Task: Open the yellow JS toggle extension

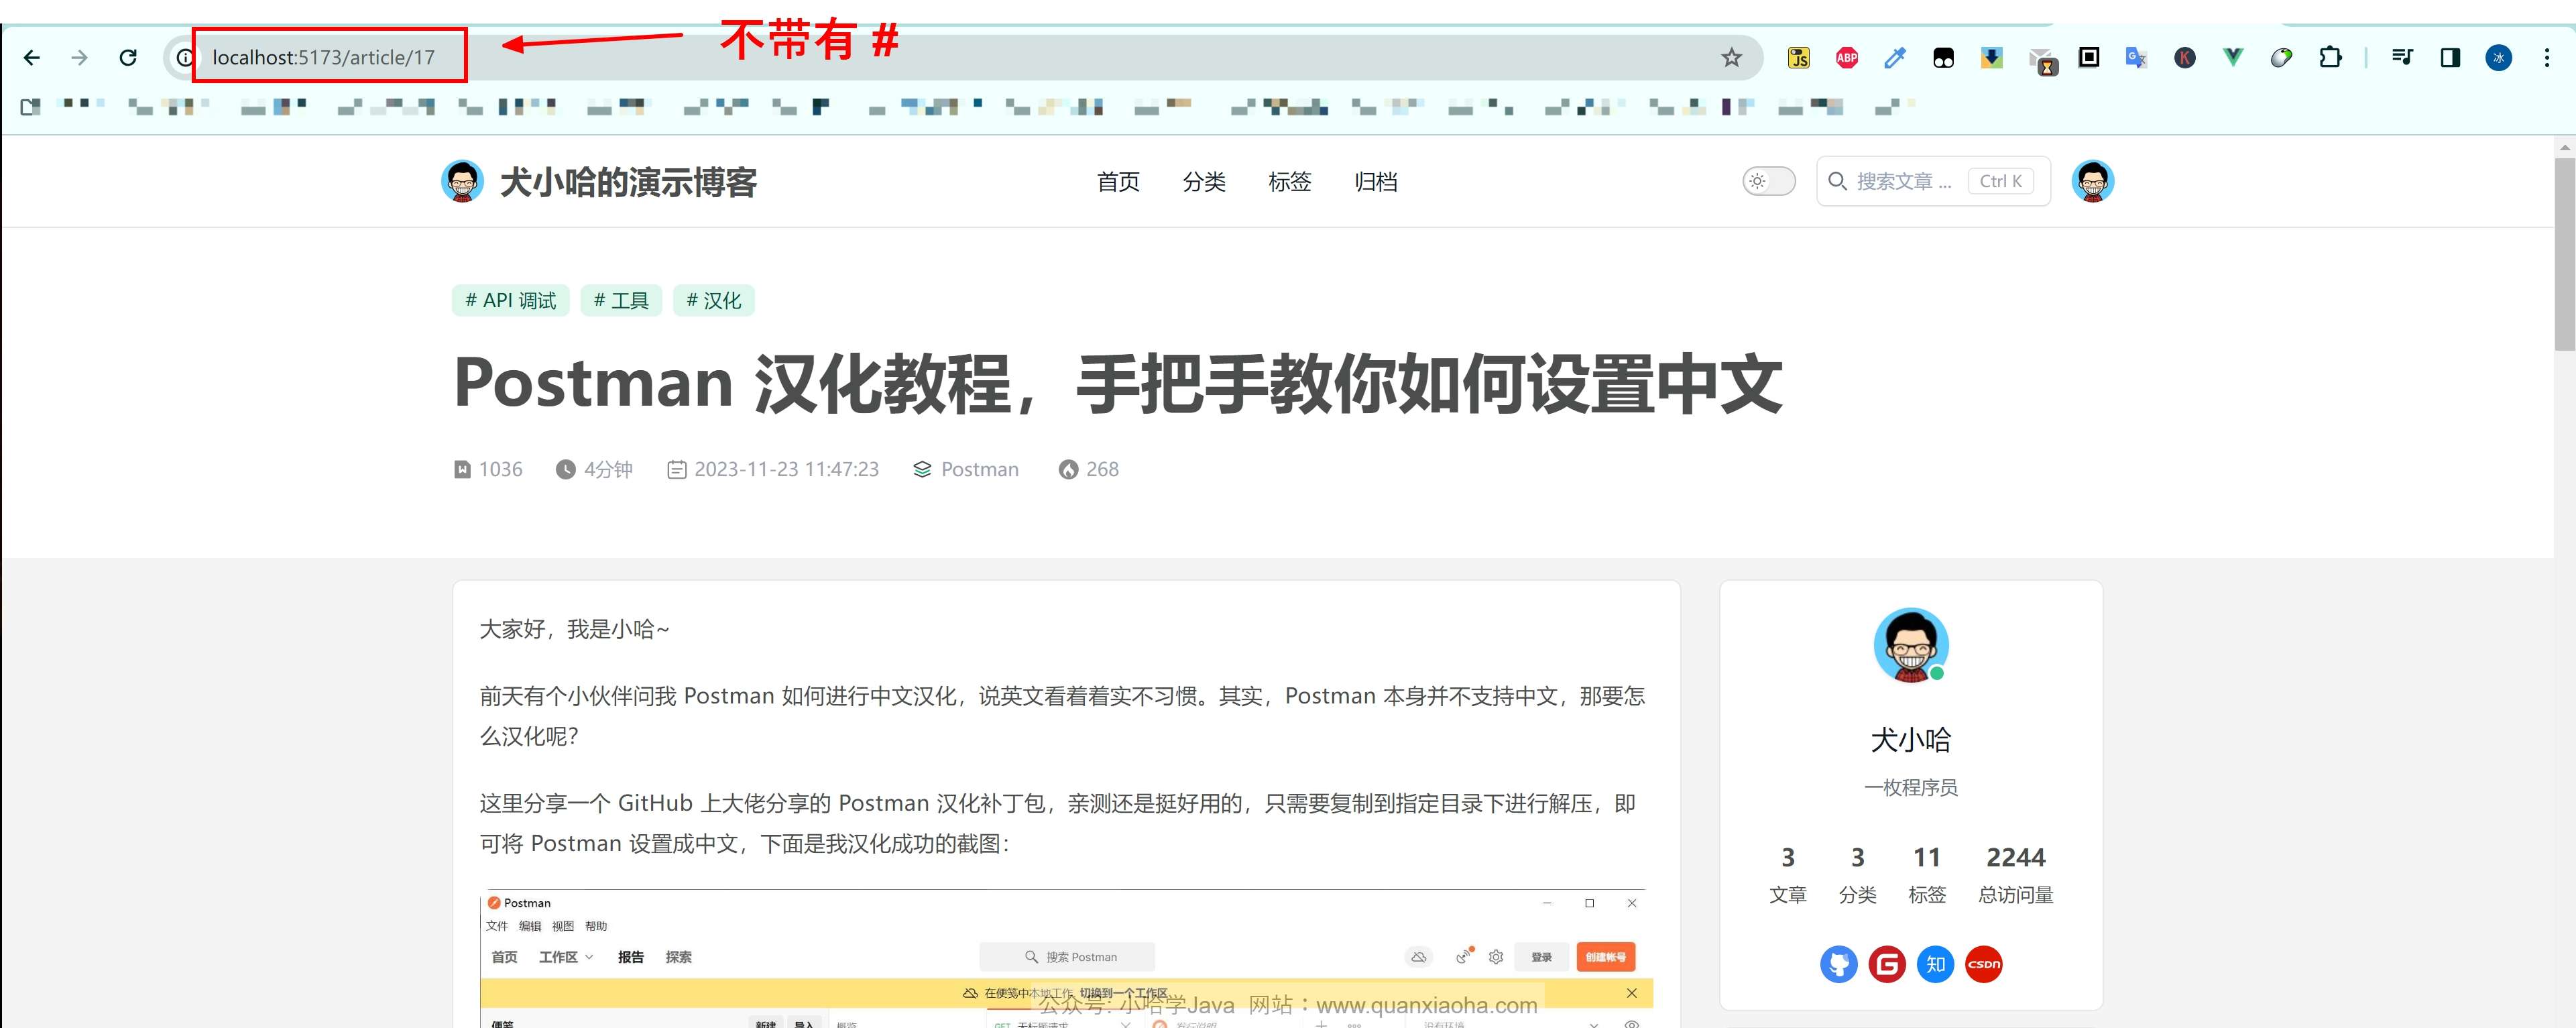Action: point(1799,58)
